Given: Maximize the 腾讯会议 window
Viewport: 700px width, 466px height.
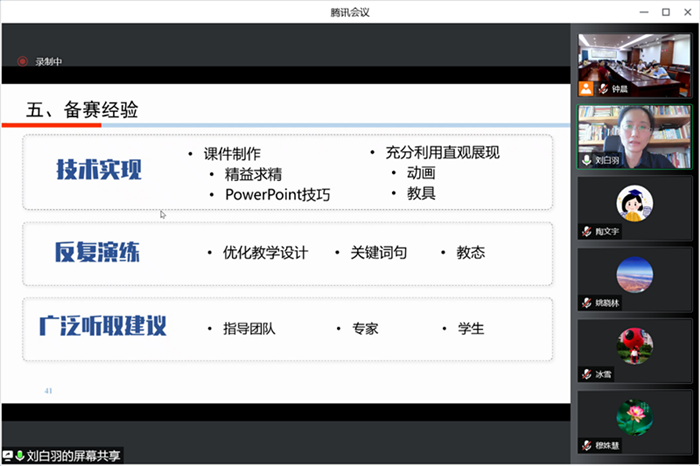Looking at the screenshot, I should click(x=666, y=11).
